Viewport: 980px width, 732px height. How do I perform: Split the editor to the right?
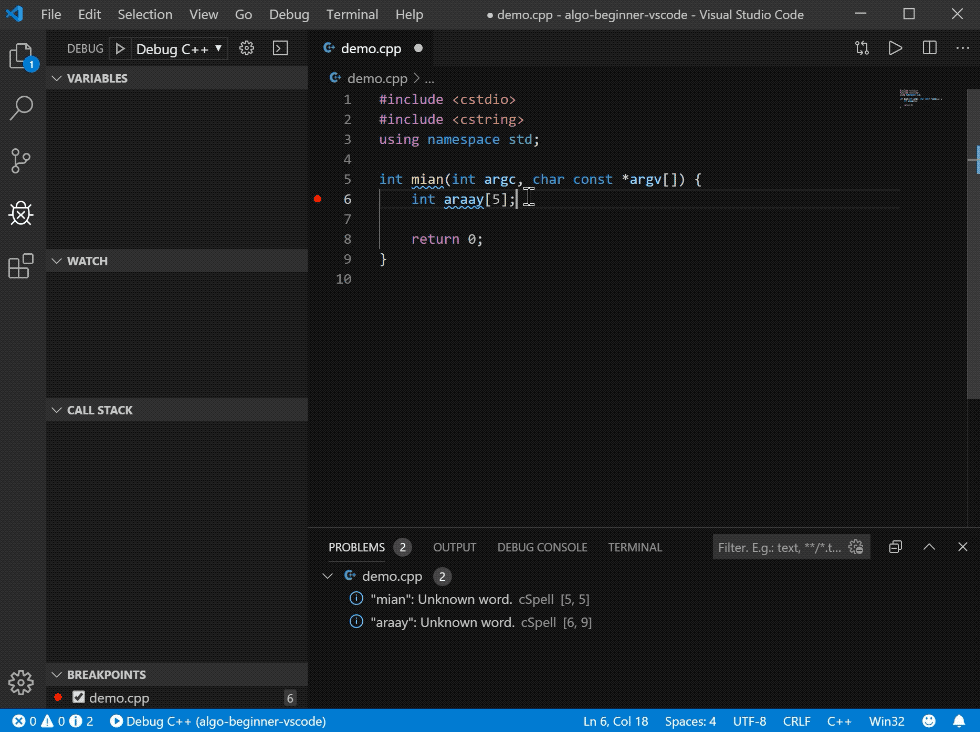pos(930,48)
